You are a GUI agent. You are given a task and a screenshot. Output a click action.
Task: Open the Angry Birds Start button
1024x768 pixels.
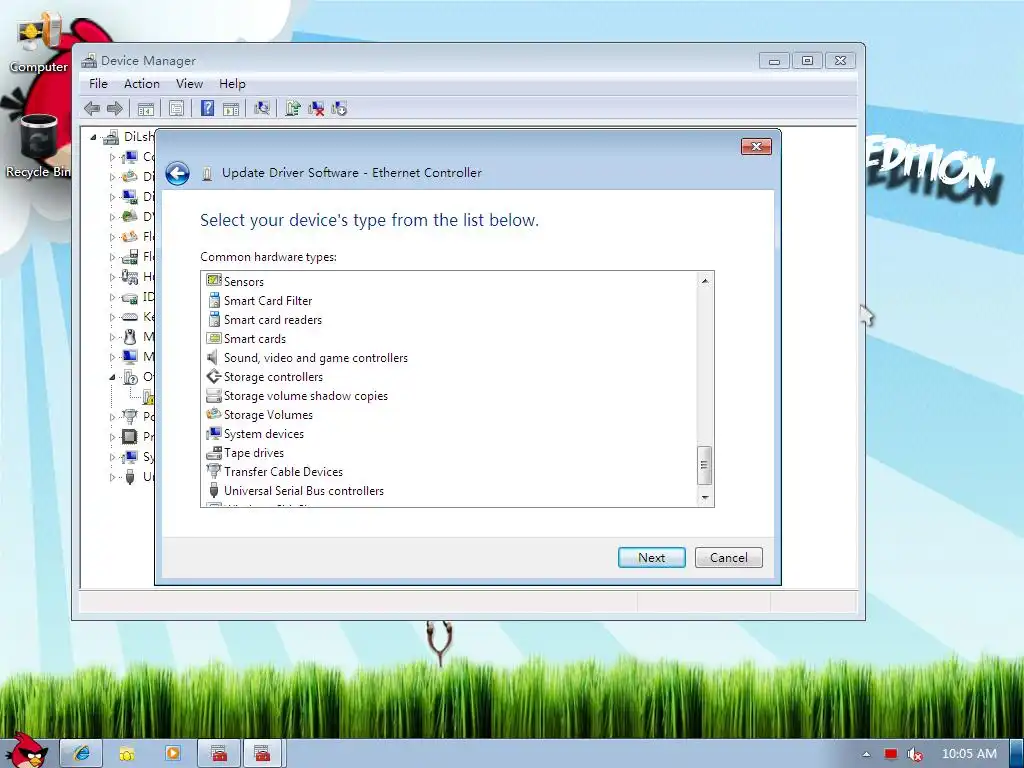point(27,750)
